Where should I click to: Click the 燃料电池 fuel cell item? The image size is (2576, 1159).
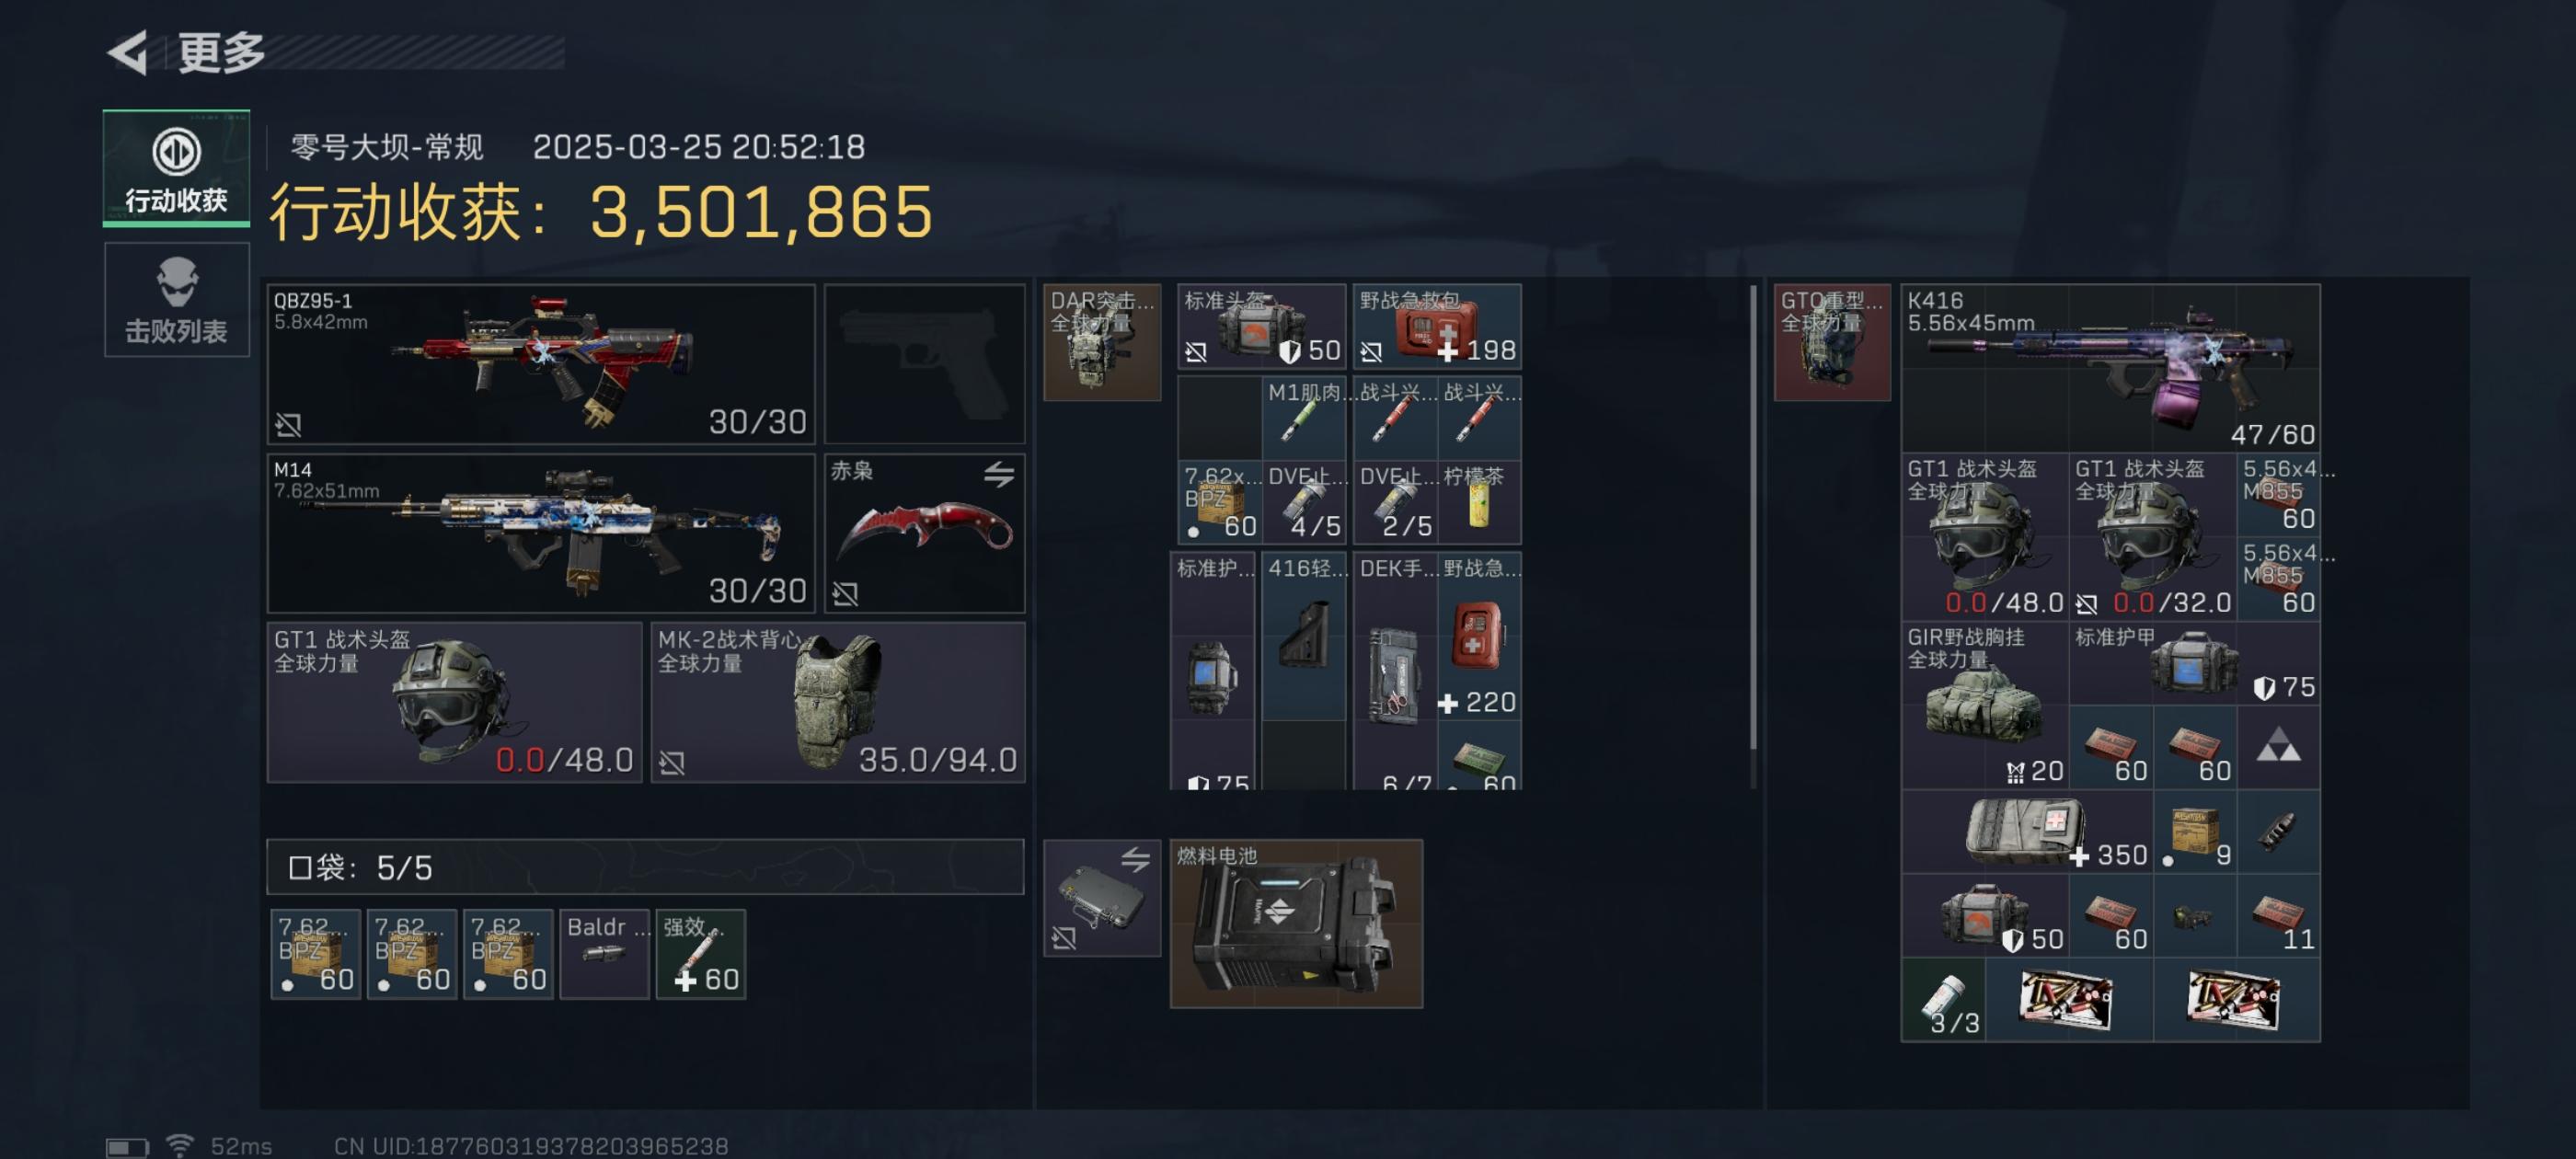click(1297, 923)
